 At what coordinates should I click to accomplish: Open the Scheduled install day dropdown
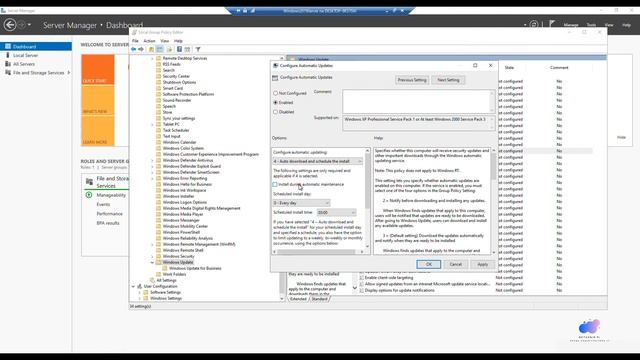pos(301,203)
